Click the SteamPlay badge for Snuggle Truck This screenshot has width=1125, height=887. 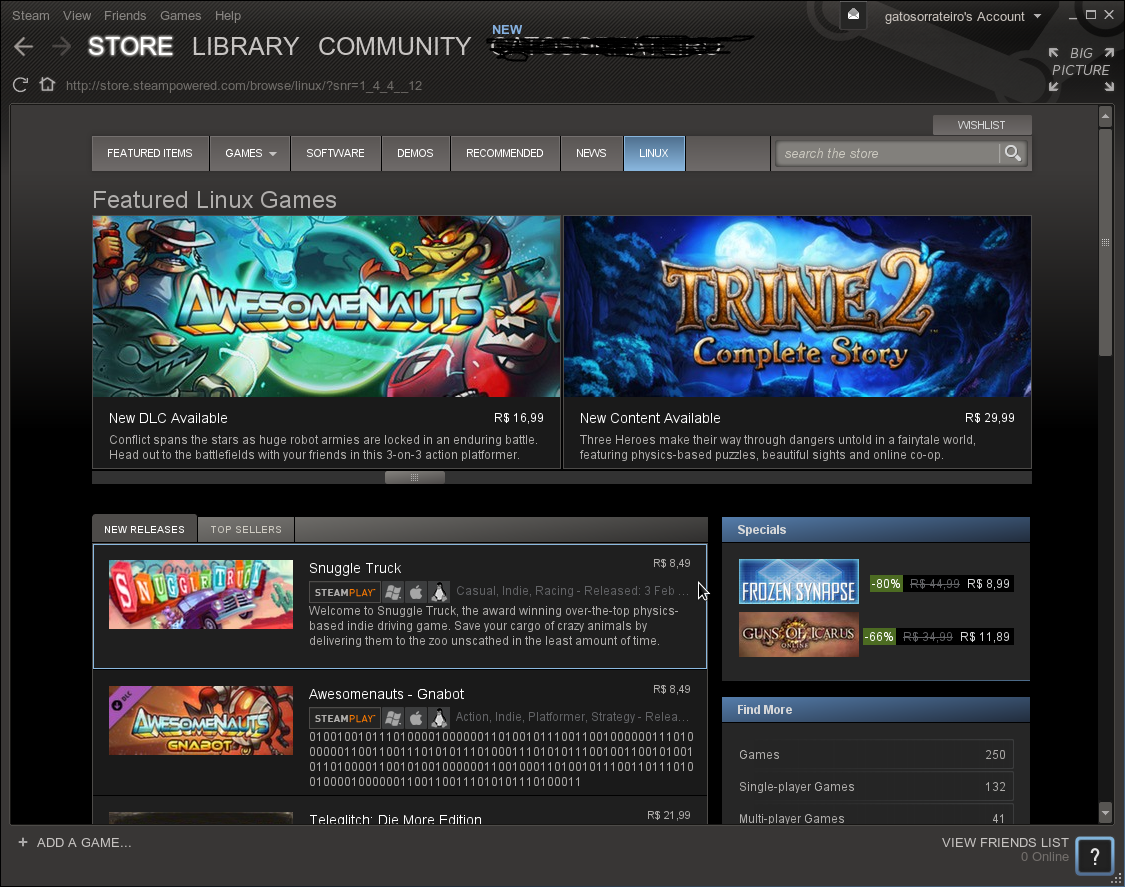click(x=344, y=592)
